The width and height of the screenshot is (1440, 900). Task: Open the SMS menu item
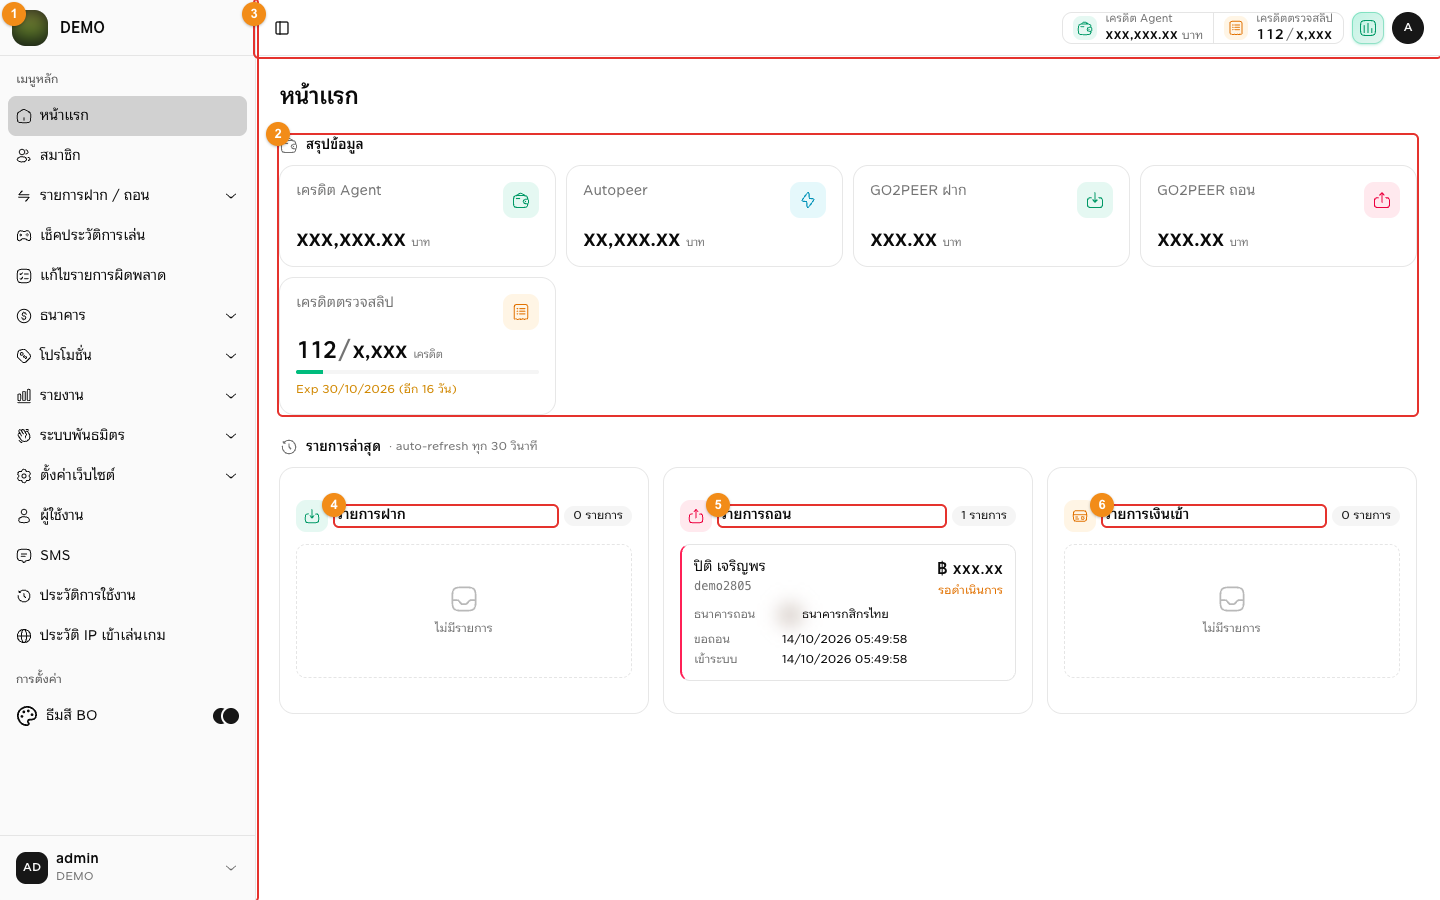tap(127, 556)
